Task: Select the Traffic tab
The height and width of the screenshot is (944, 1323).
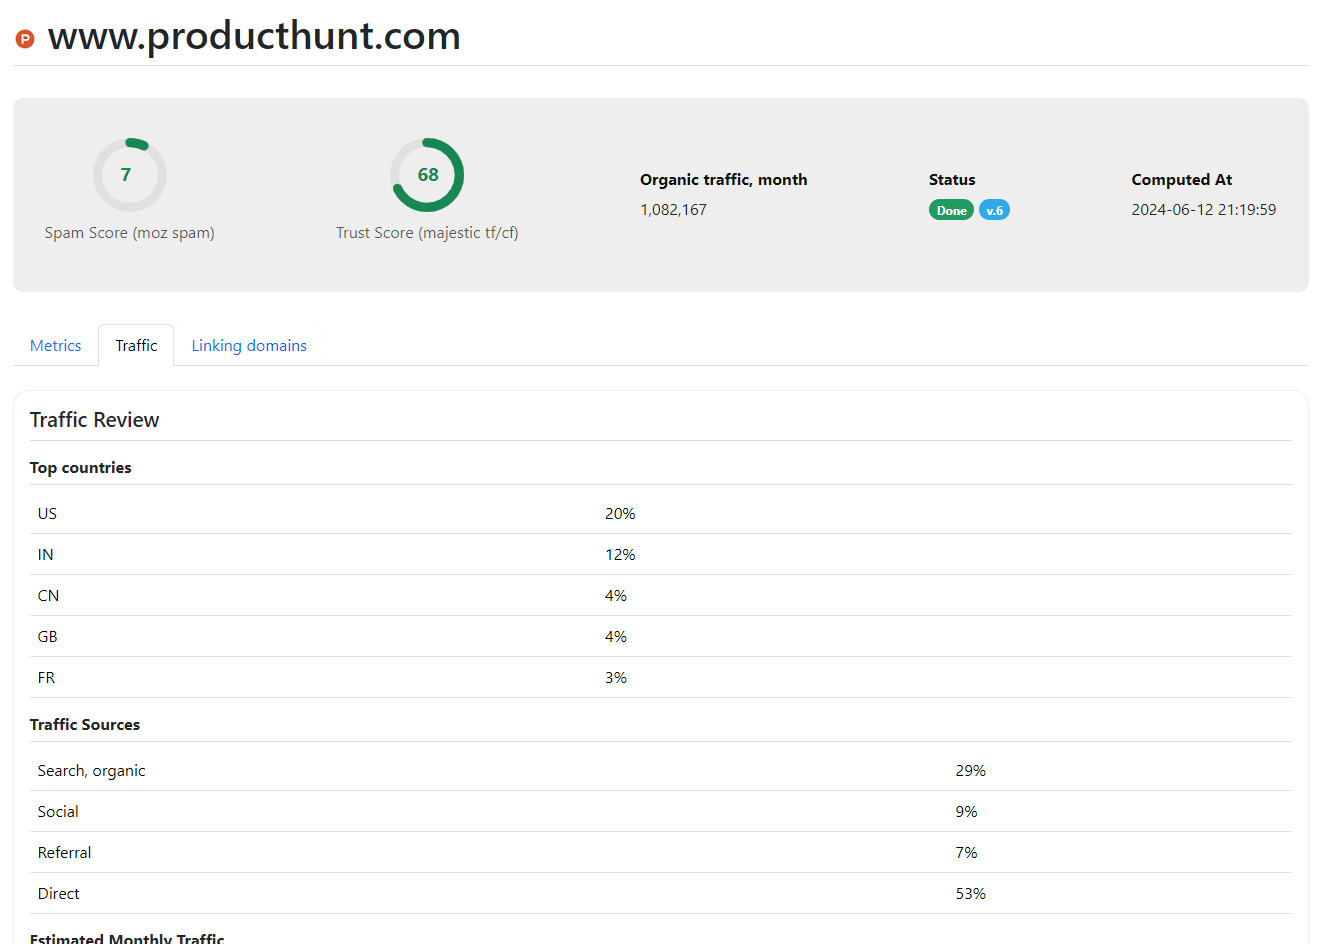Action: (136, 346)
